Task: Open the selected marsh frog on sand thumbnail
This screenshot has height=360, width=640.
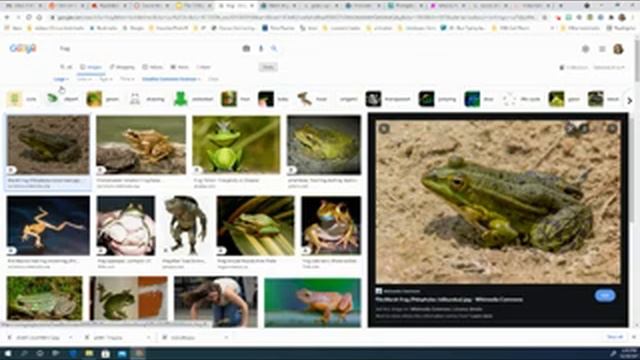Action: point(48,145)
